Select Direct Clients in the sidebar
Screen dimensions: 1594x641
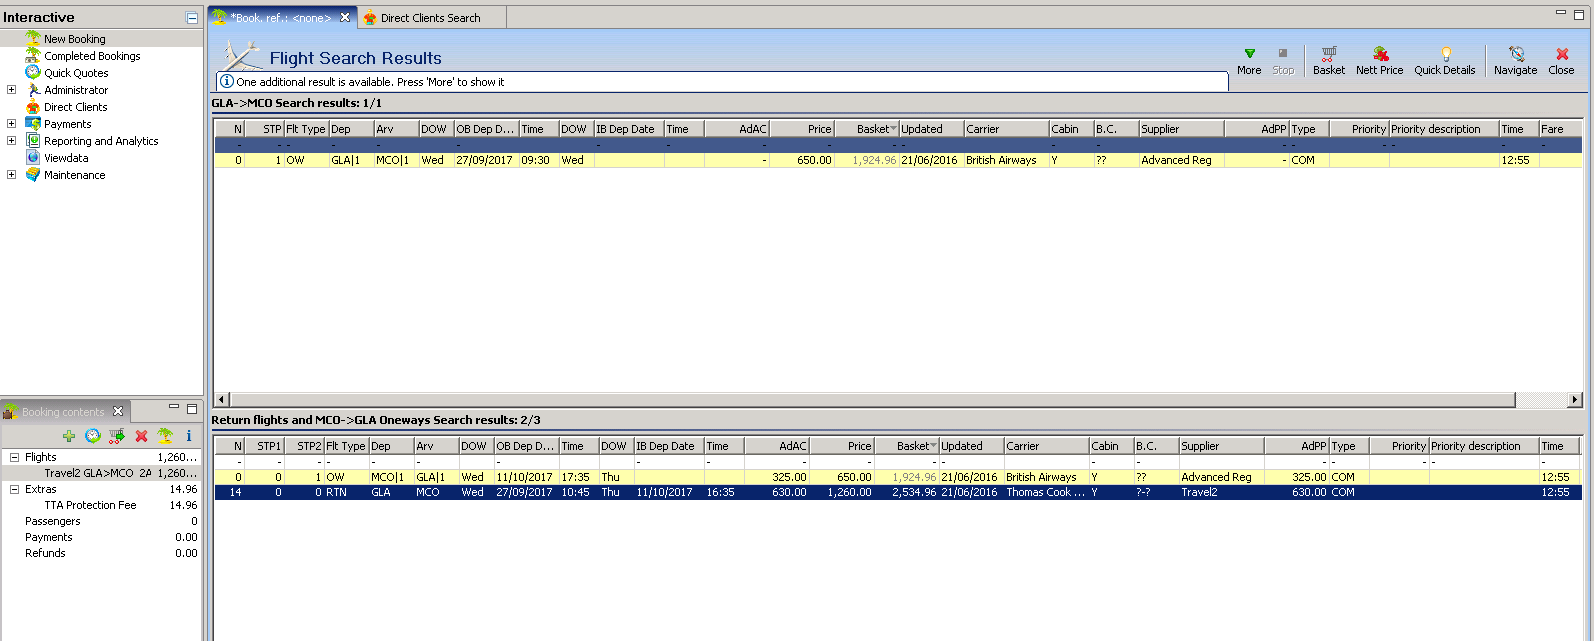(75, 107)
